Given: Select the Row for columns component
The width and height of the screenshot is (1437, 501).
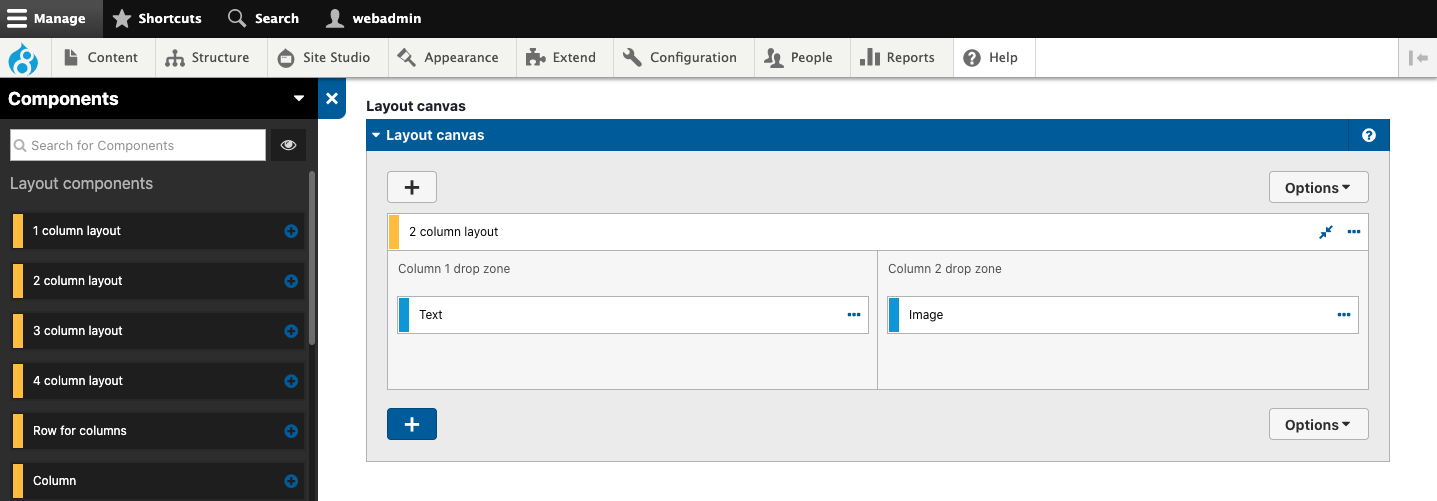Looking at the screenshot, I should click(x=158, y=431).
